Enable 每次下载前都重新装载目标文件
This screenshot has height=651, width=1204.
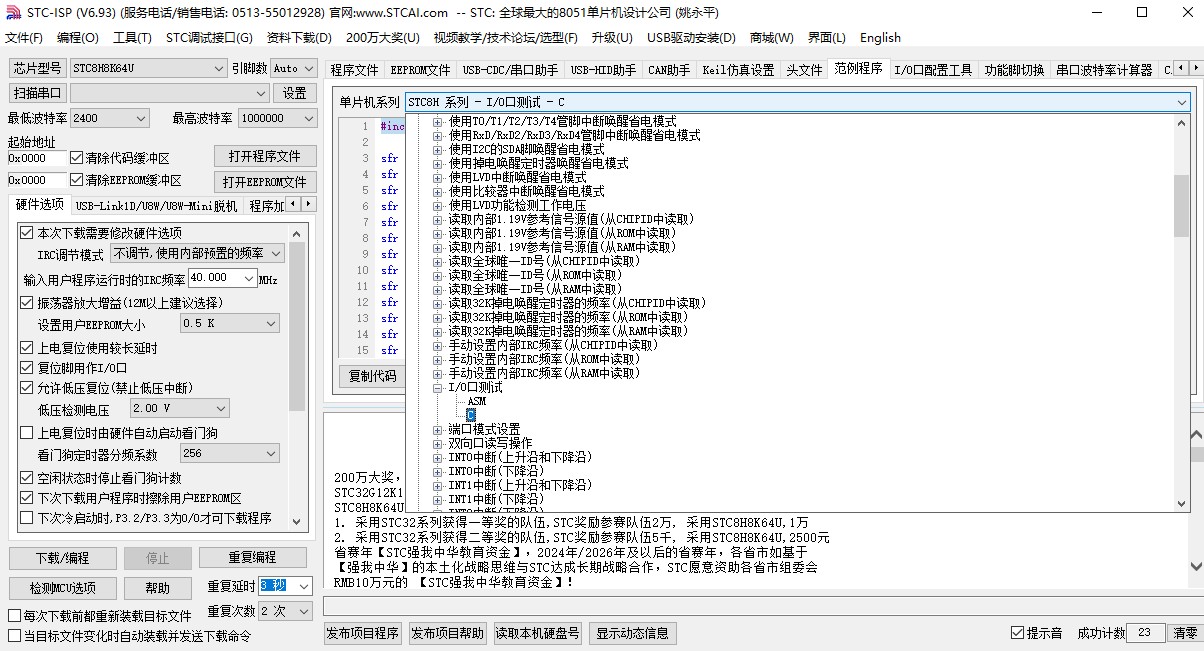tap(15, 616)
